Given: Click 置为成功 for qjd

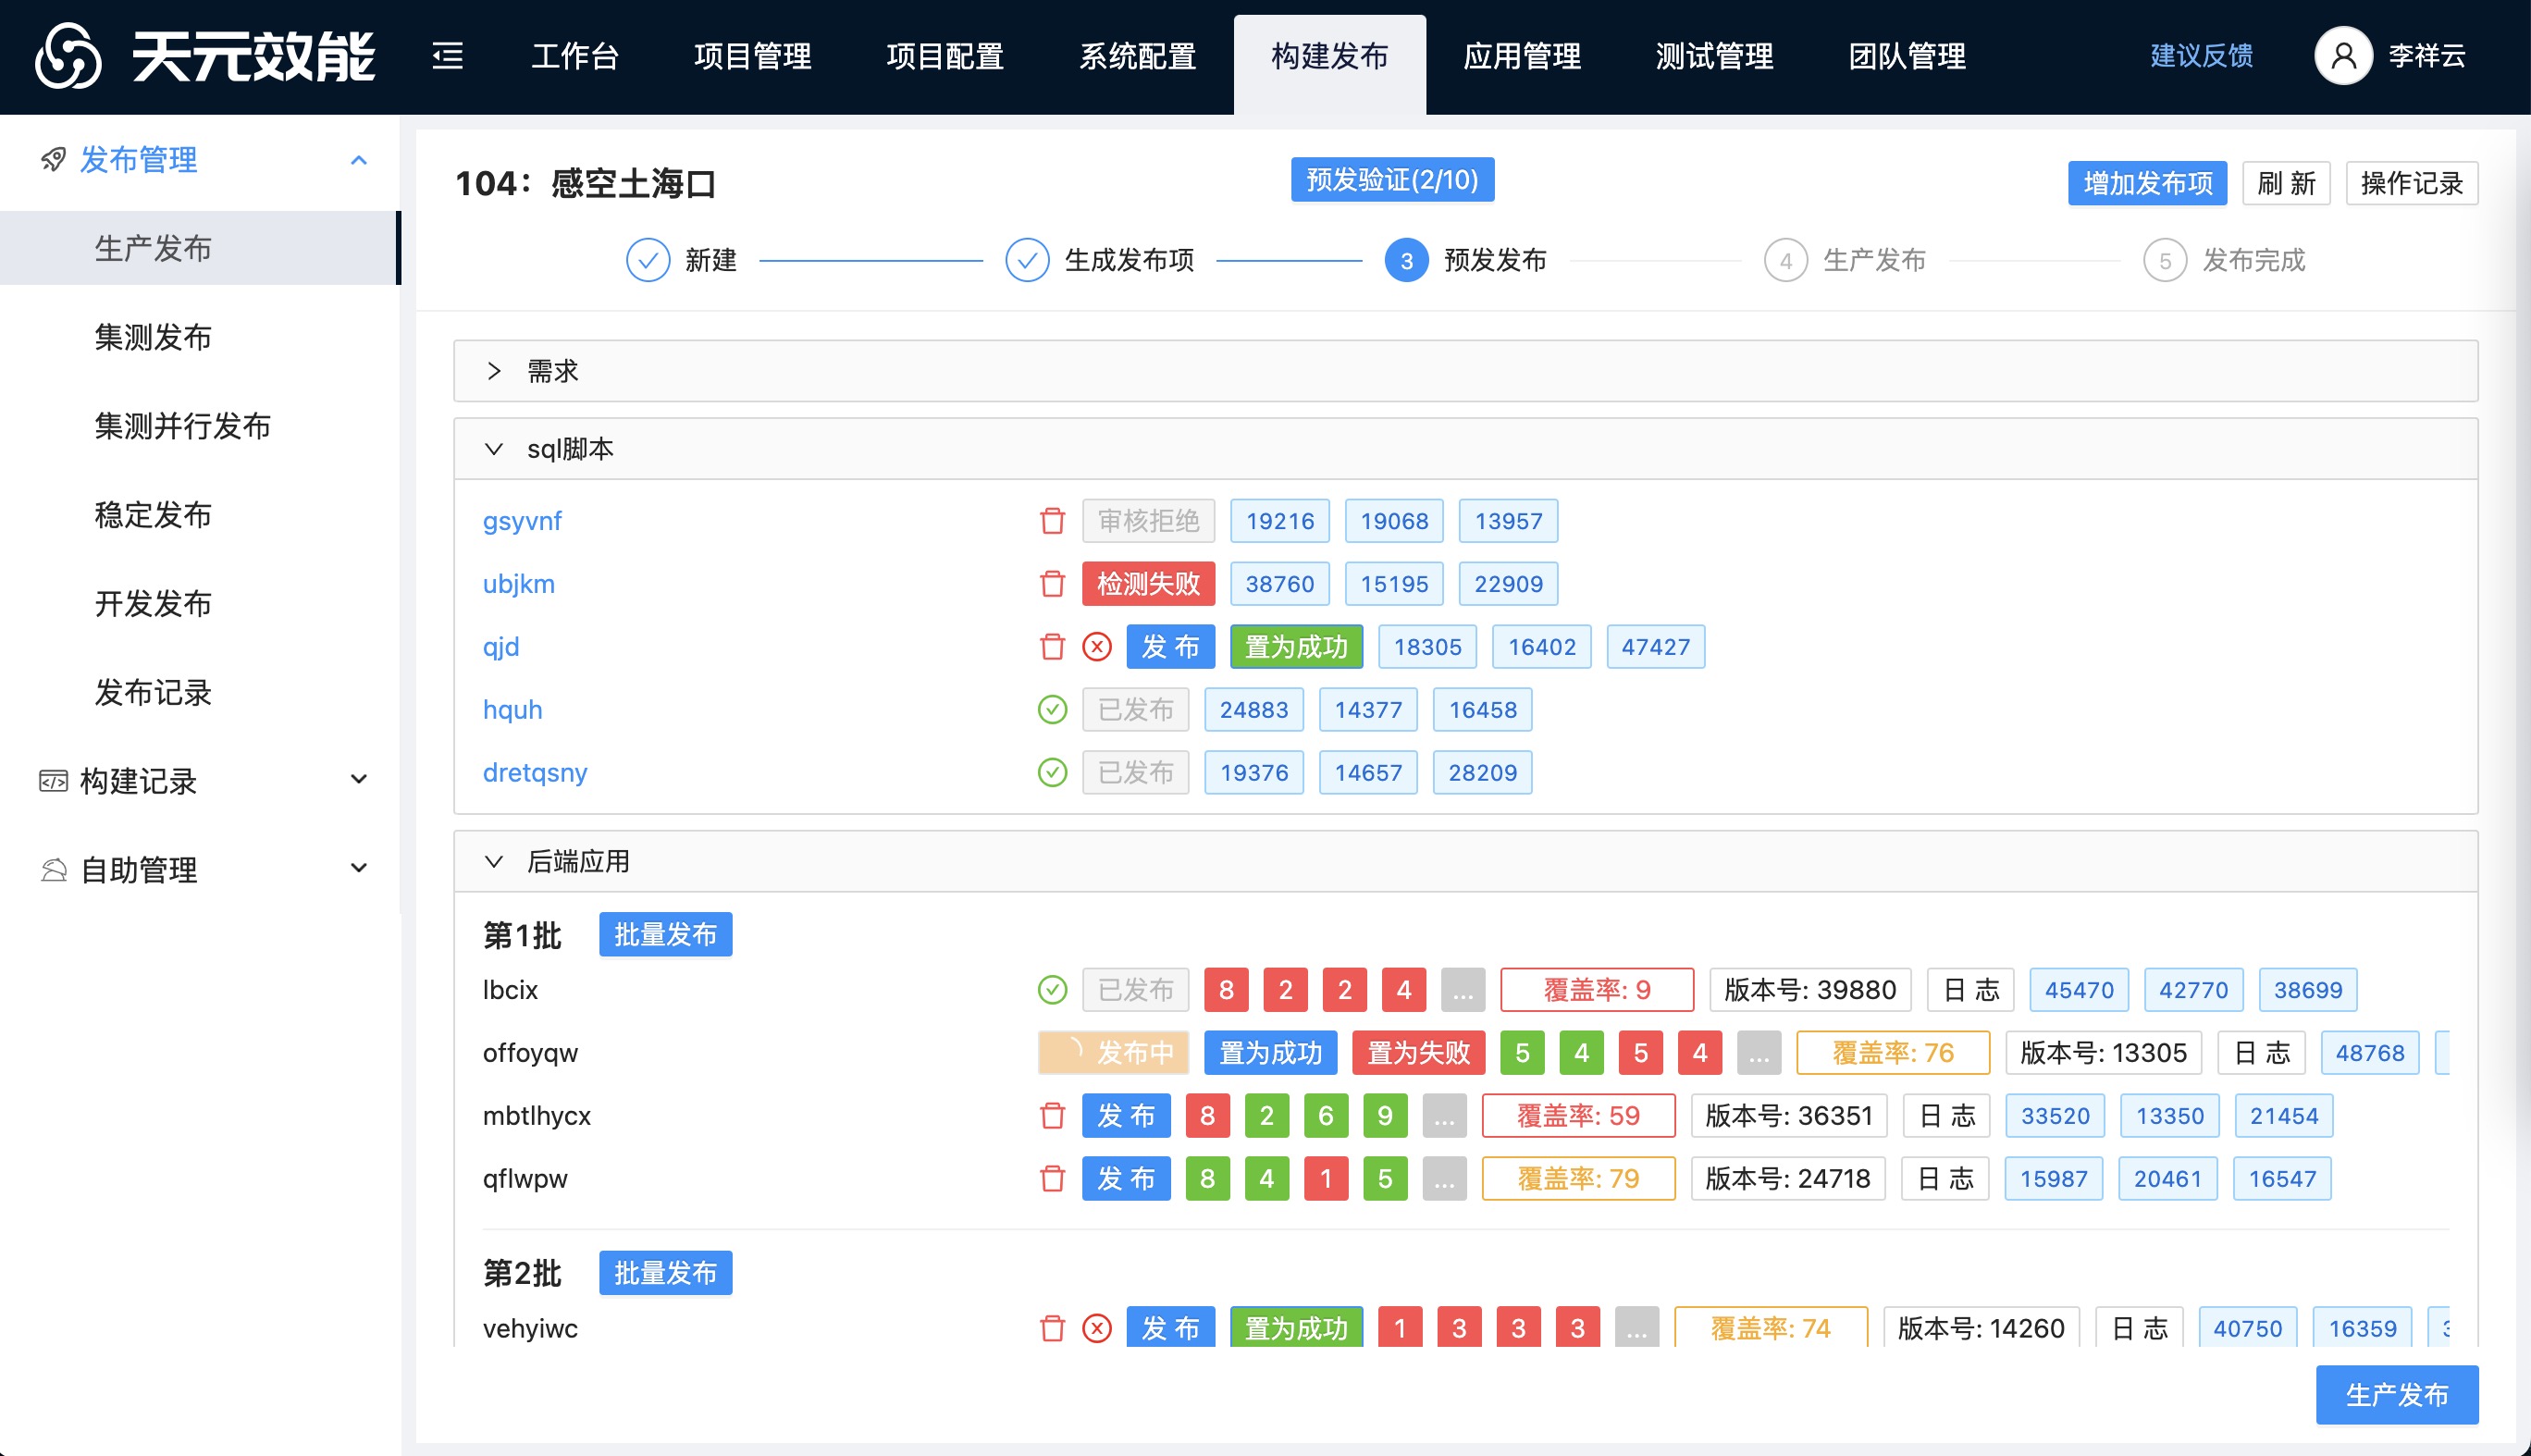Looking at the screenshot, I should point(1296,647).
